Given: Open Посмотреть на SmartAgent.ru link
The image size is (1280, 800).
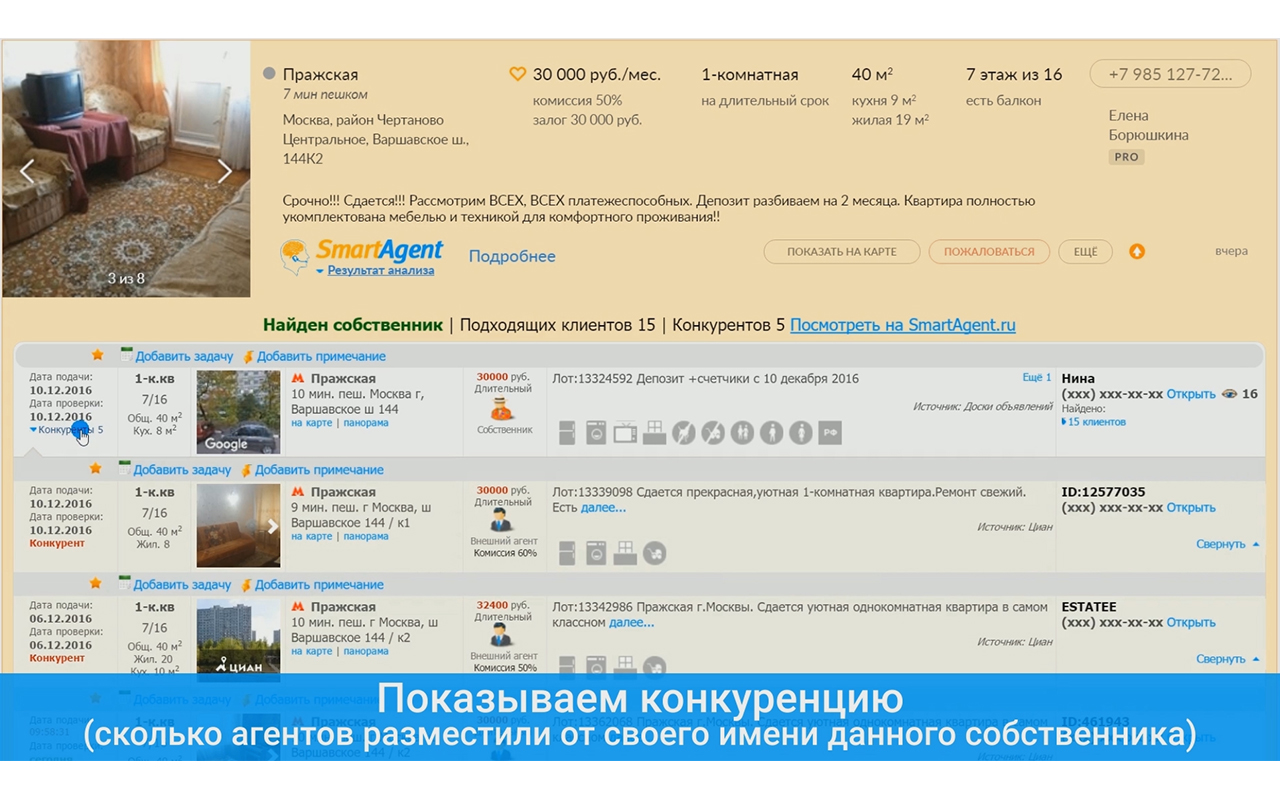Looking at the screenshot, I should click(x=903, y=325).
